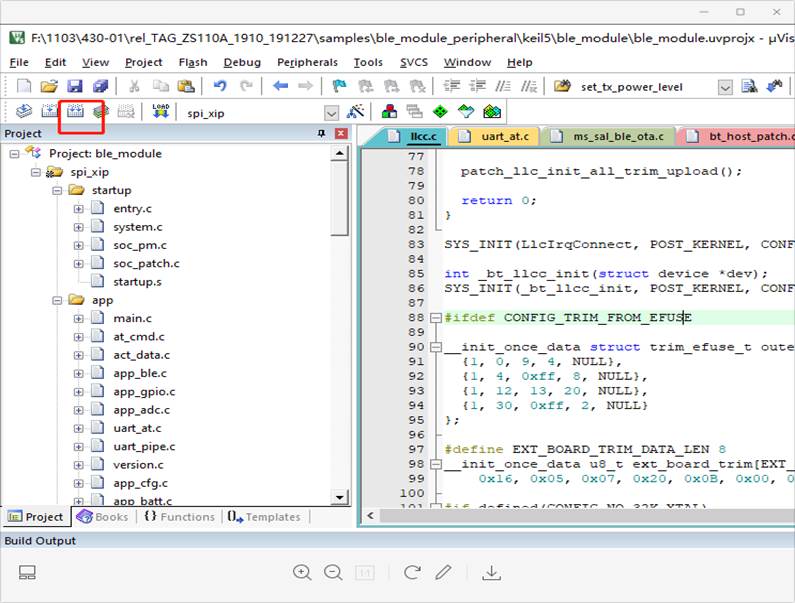The height and width of the screenshot is (603, 795).
Task: Open the spi_xip target dropdown
Action: point(331,113)
